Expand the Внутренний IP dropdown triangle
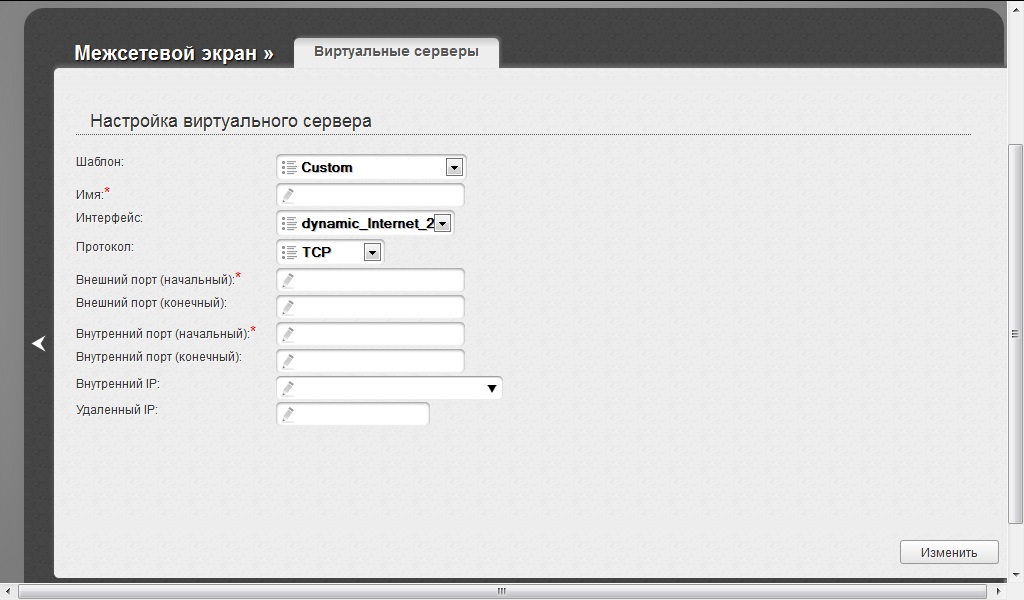 [x=491, y=388]
